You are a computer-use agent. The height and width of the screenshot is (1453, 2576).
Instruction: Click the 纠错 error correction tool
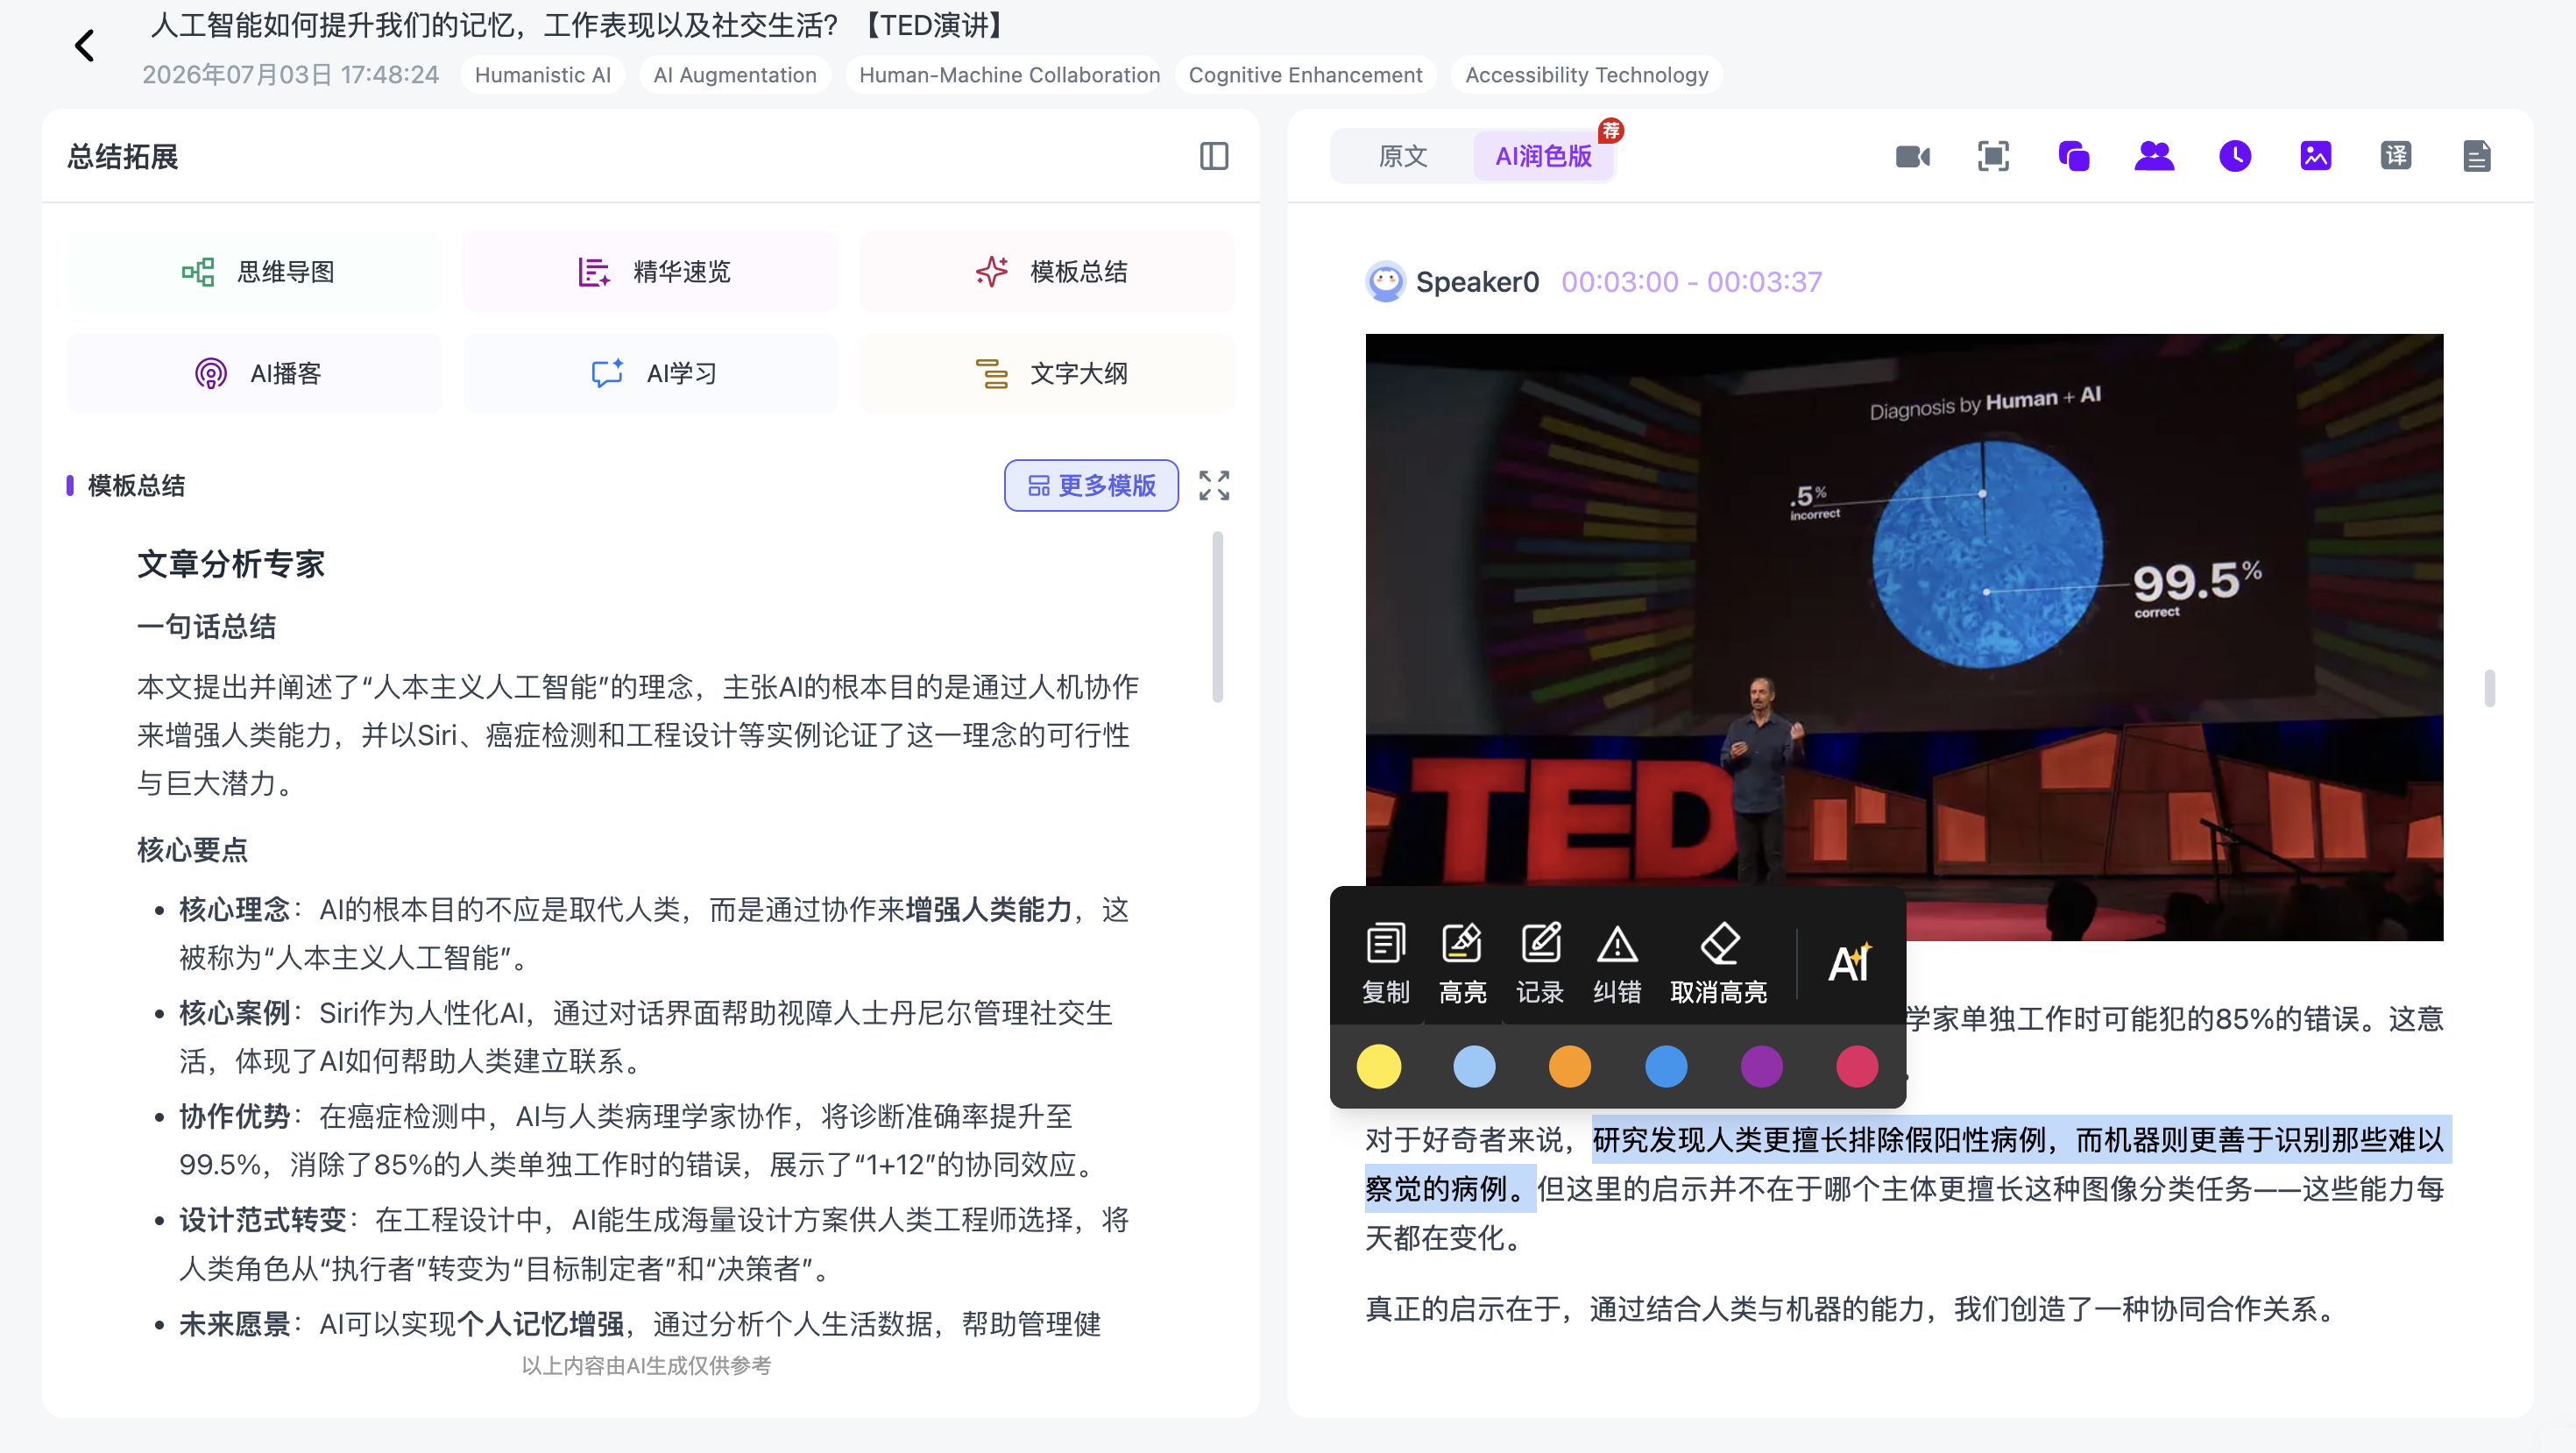(x=1616, y=962)
